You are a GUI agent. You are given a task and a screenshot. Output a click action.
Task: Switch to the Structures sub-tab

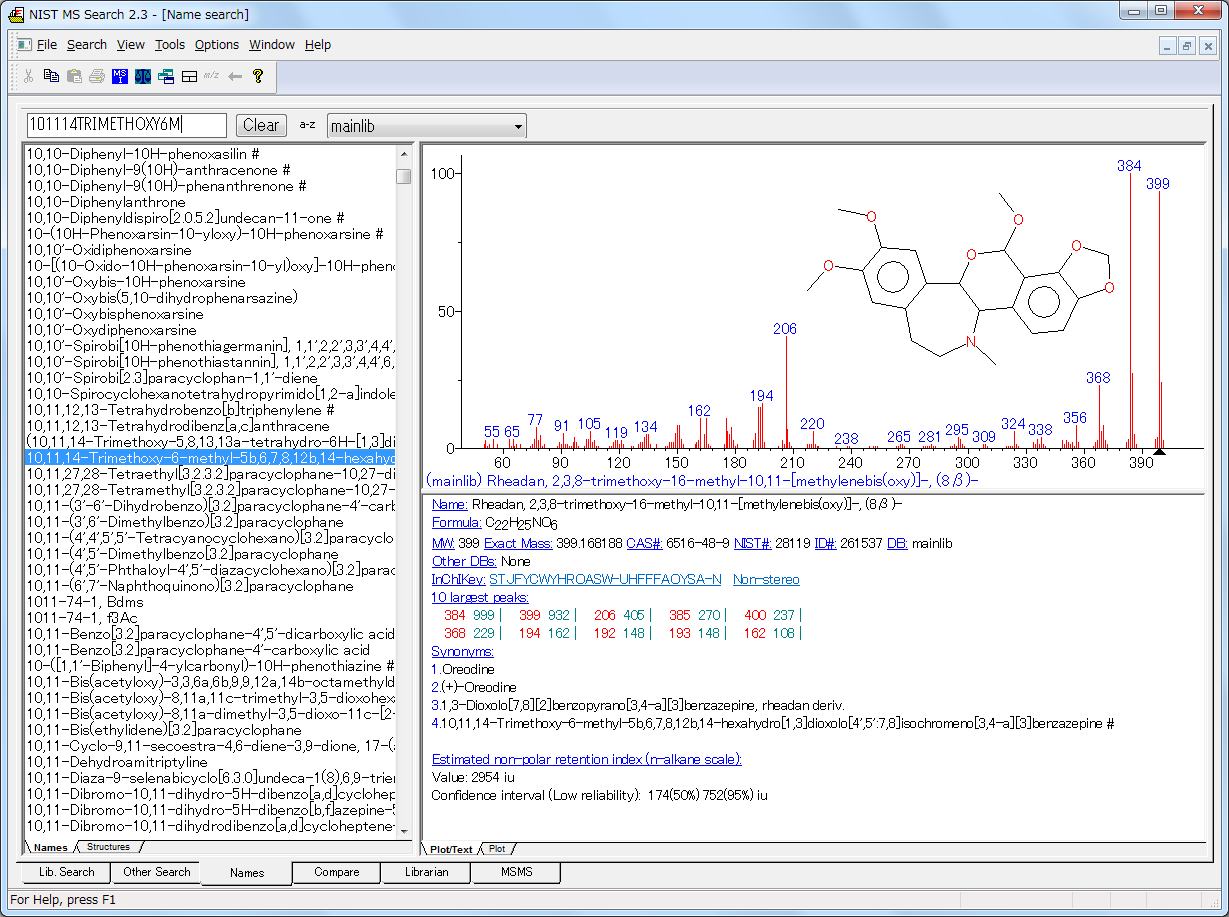point(108,847)
